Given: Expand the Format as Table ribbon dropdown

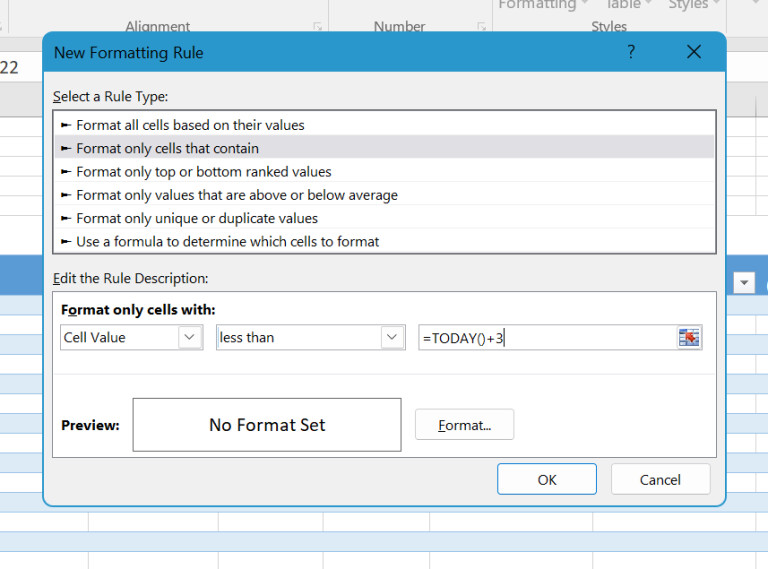Looking at the screenshot, I should [x=627, y=5].
